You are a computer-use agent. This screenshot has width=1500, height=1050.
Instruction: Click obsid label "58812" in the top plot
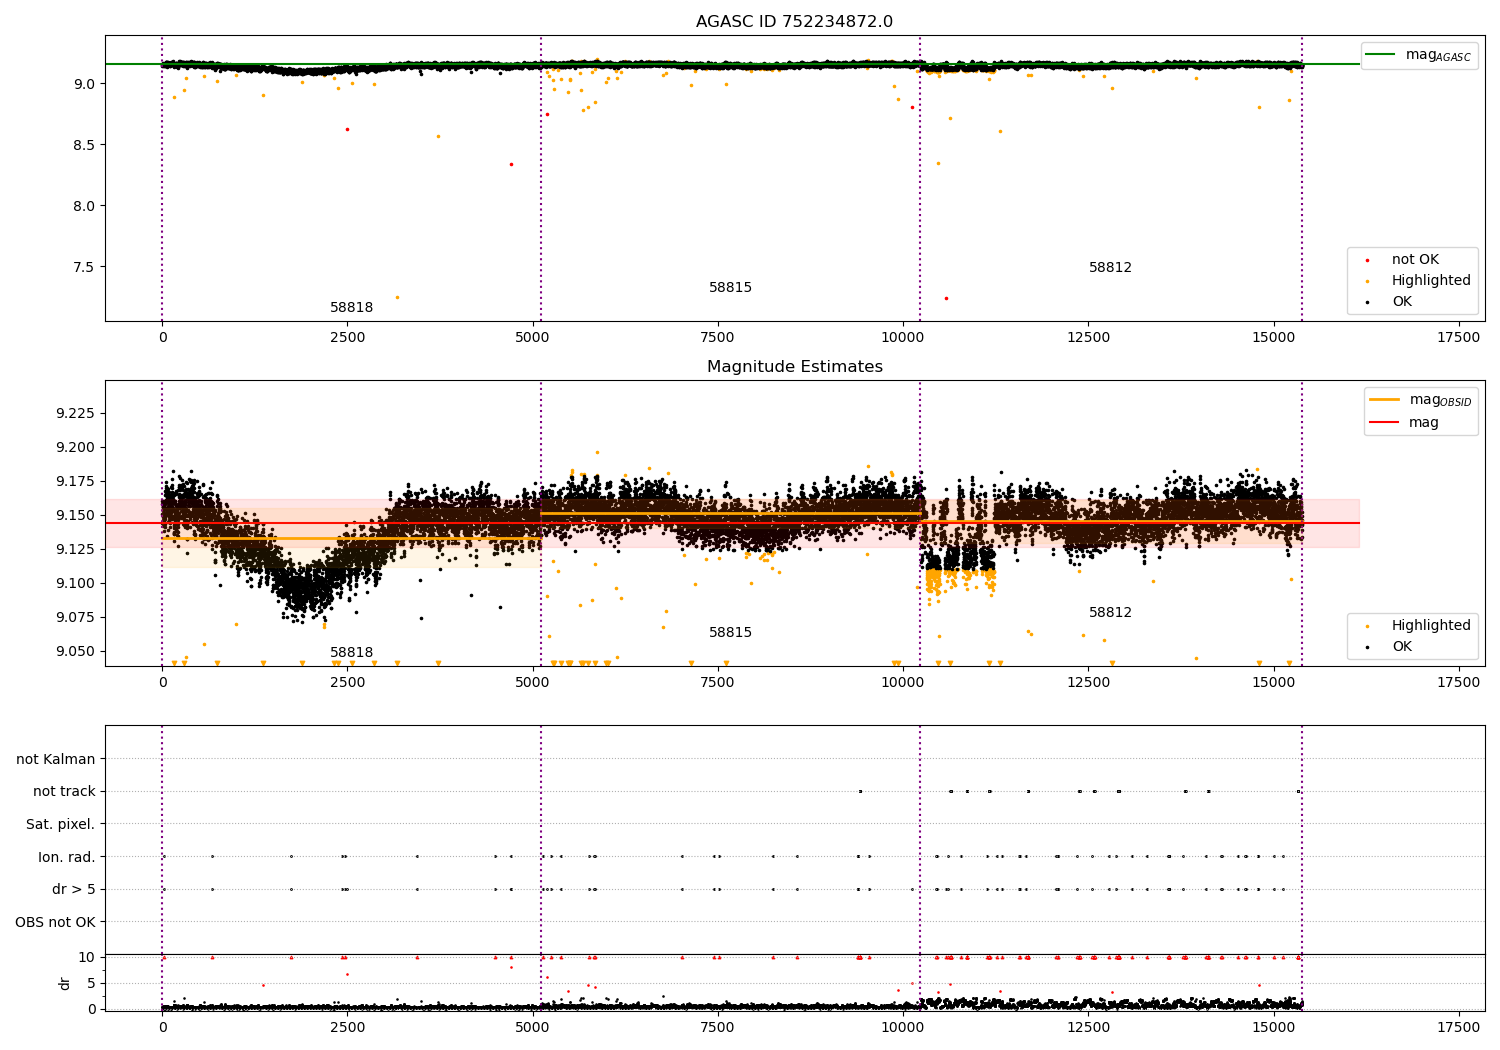tap(1110, 268)
